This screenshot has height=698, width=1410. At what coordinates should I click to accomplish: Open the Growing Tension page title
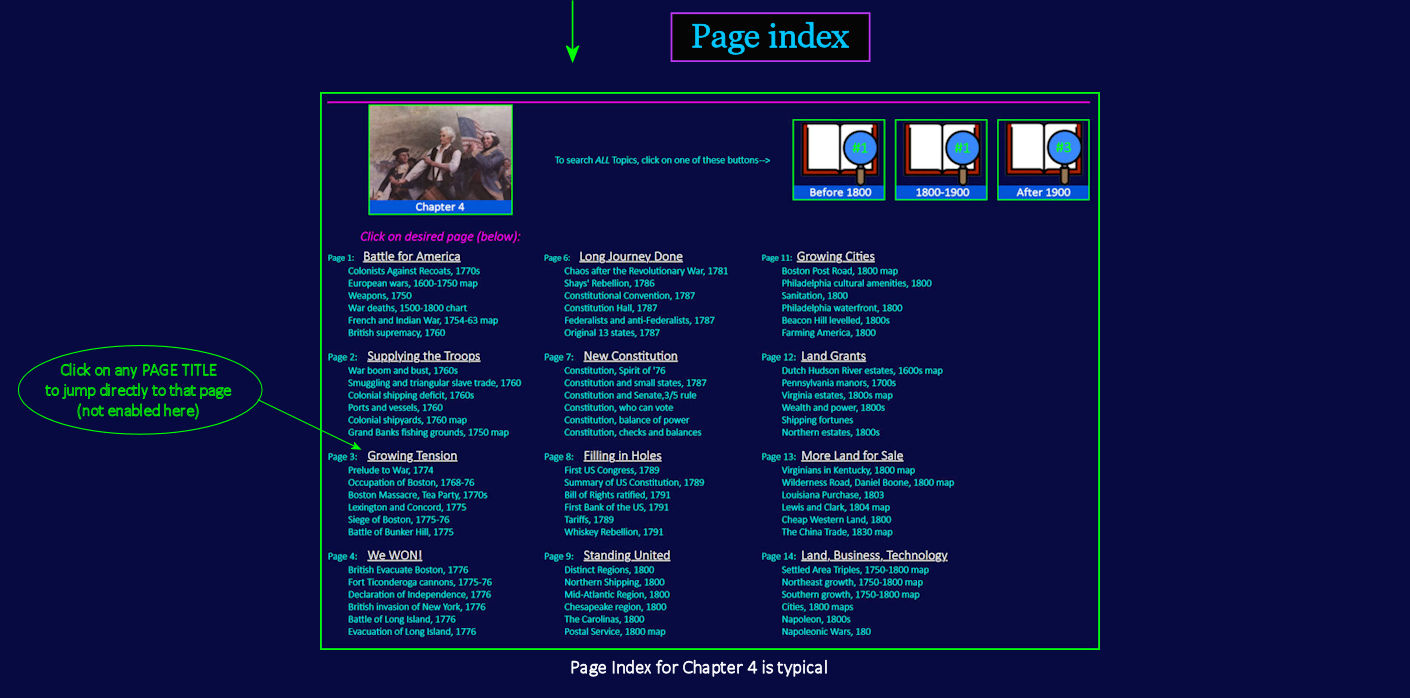[x=412, y=456]
